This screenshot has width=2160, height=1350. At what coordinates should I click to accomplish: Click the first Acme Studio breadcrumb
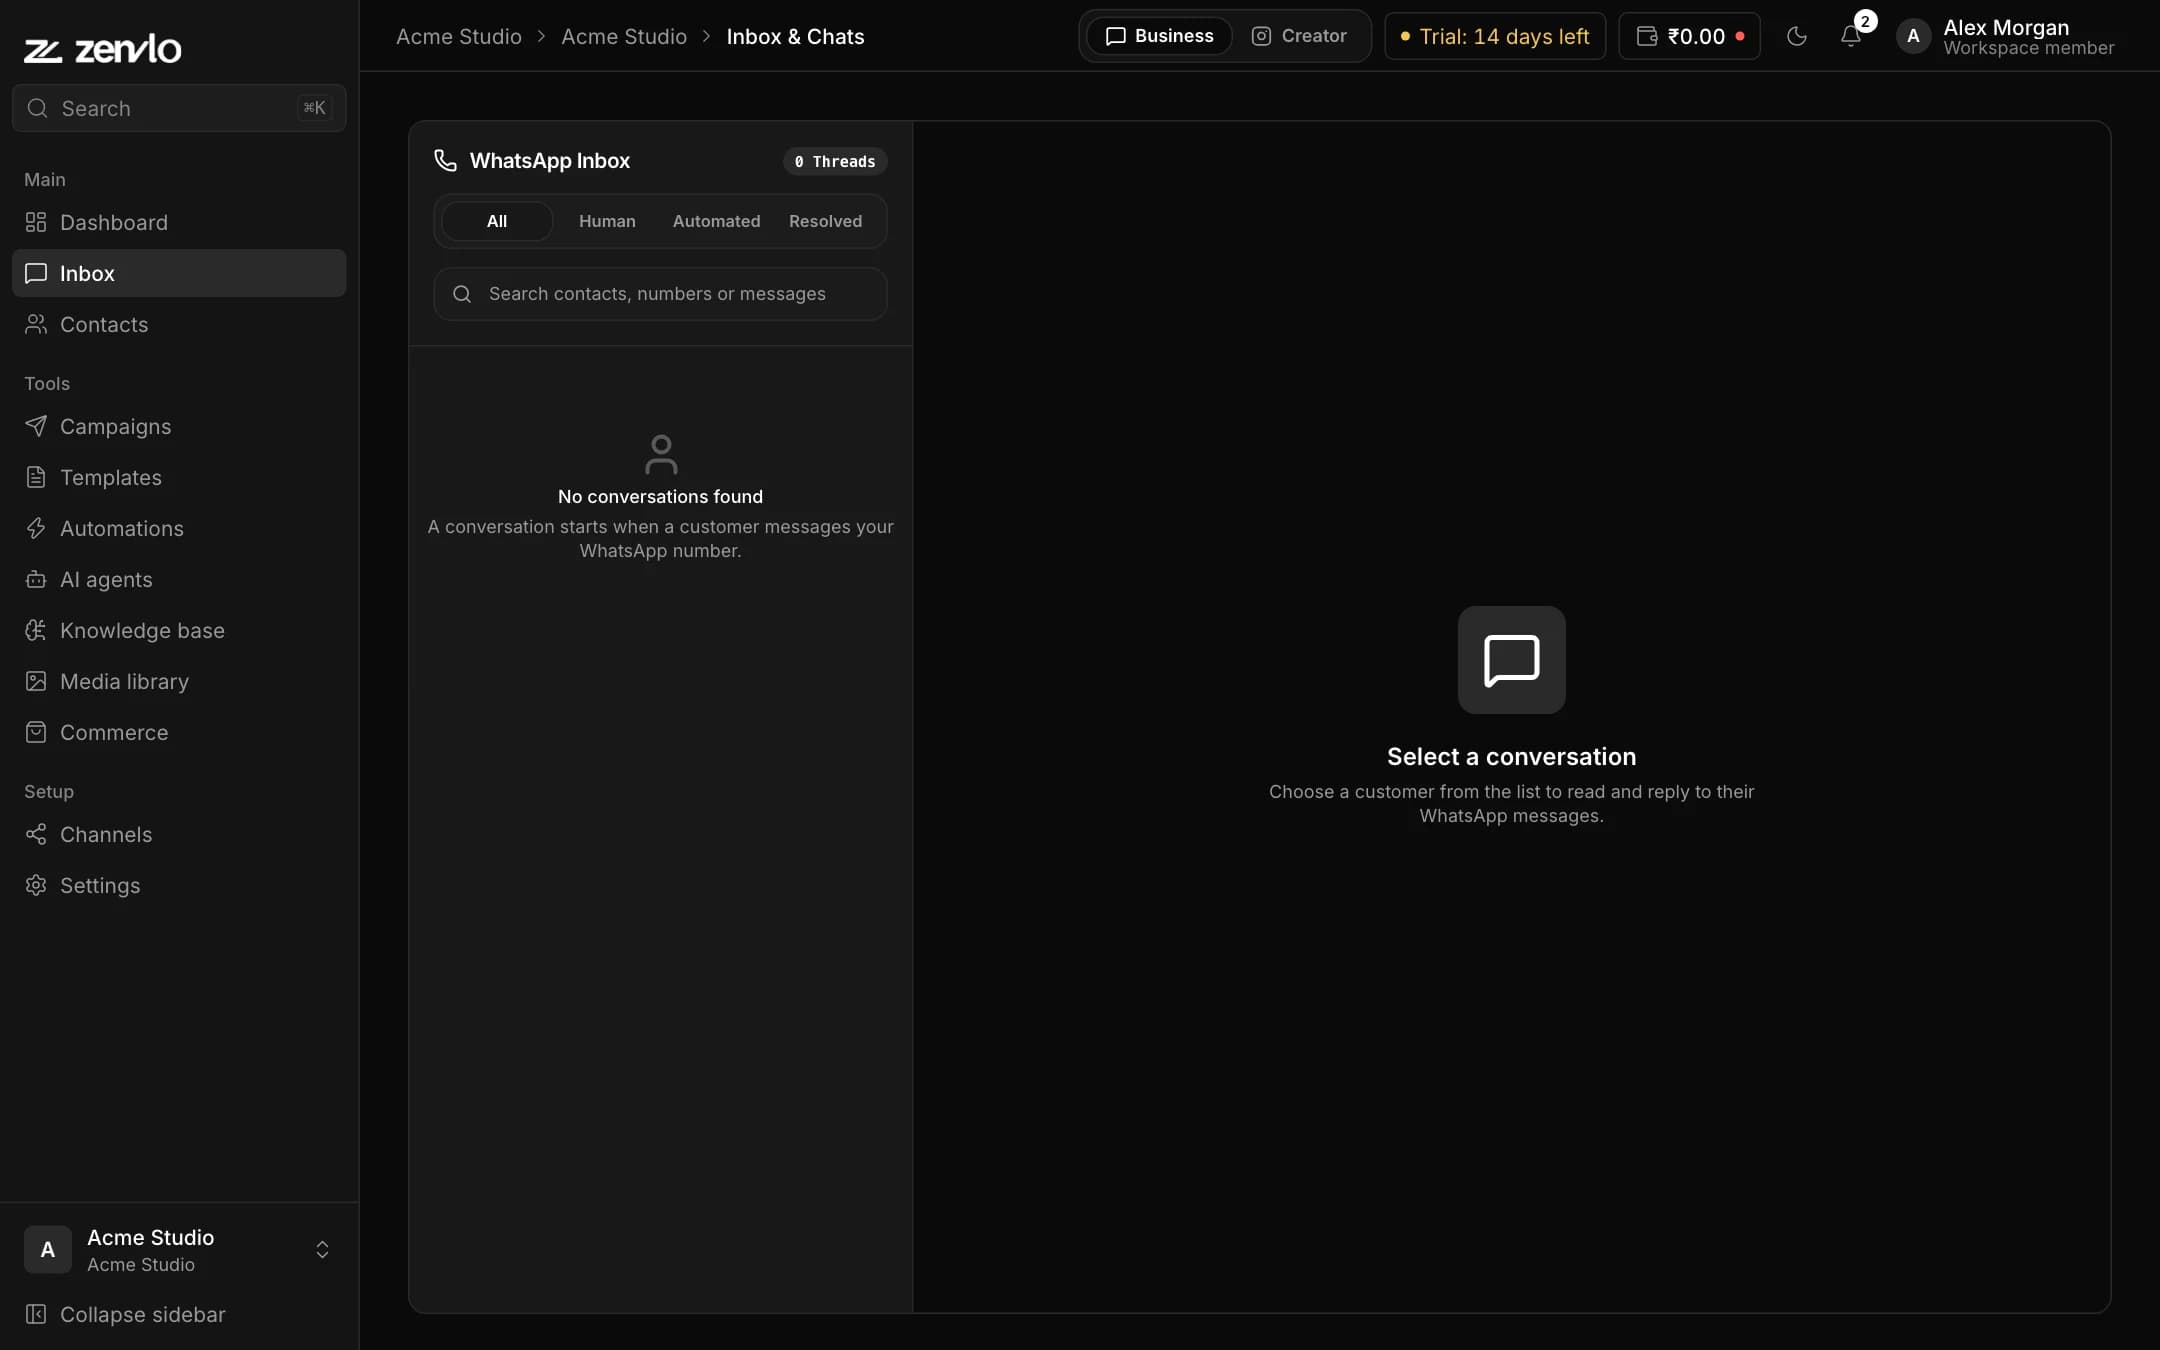pyautogui.click(x=459, y=36)
